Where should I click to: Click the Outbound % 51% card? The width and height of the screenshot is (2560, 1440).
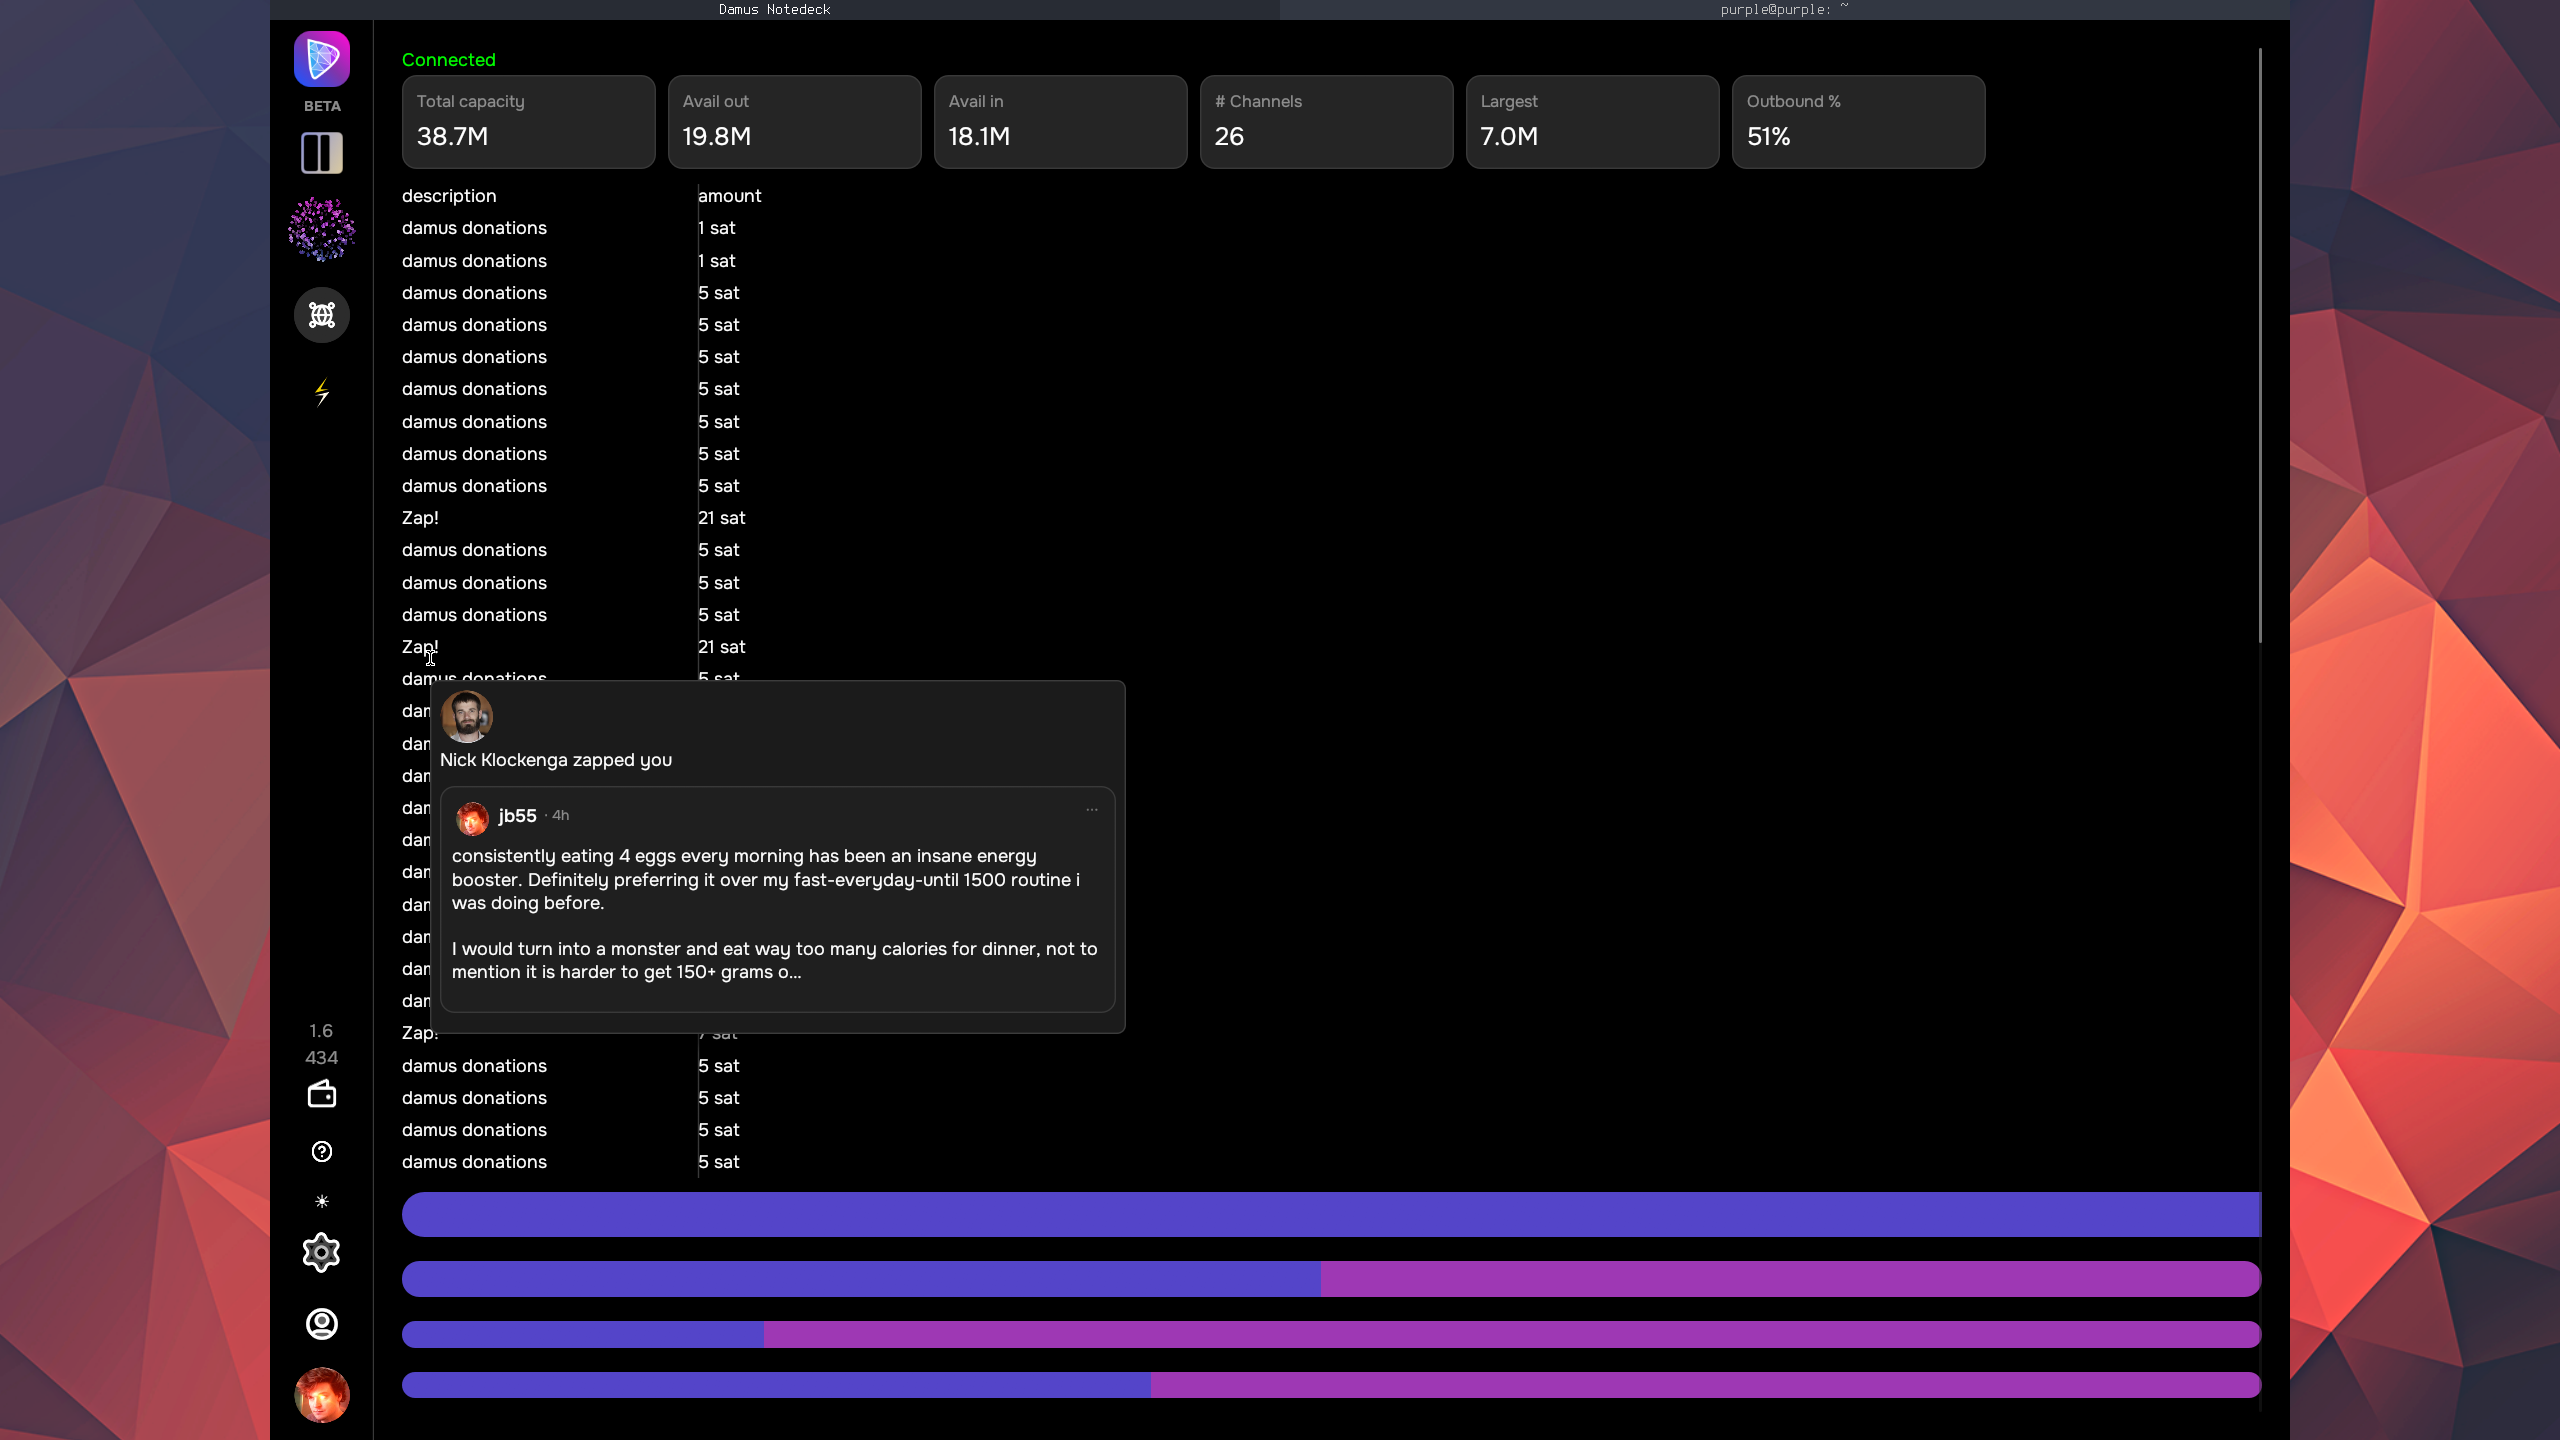[1859, 122]
